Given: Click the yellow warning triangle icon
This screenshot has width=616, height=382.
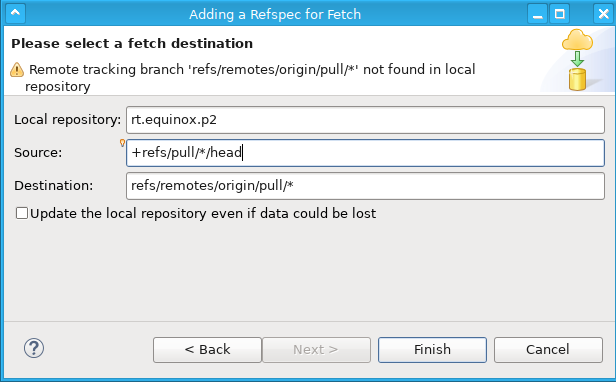Looking at the screenshot, I should pyautogui.click(x=17, y=70).
